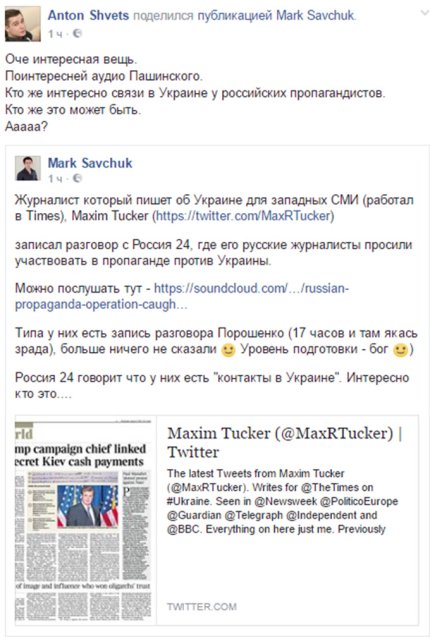Click the first smiley emoji after сказали
Image resolution: width=430 pixels, height=637 pixels.
[x=228, y=350]
